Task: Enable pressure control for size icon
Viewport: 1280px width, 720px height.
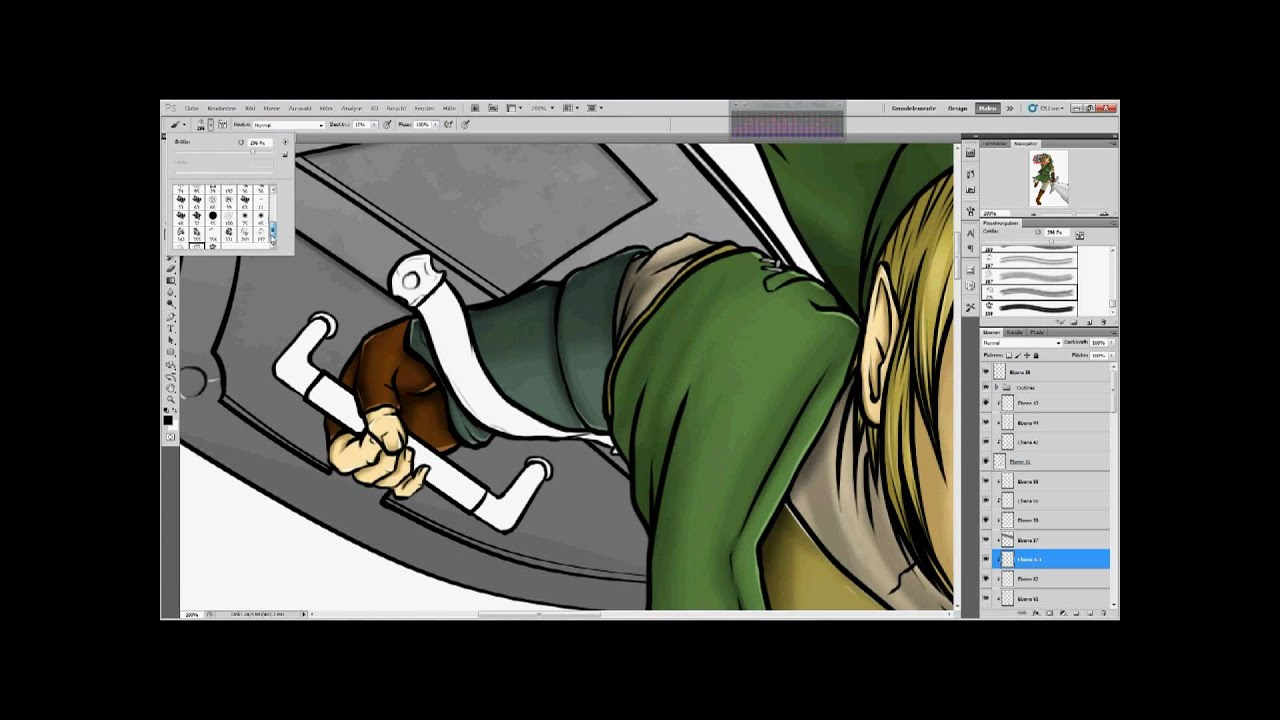Action: tap(466, 125)
